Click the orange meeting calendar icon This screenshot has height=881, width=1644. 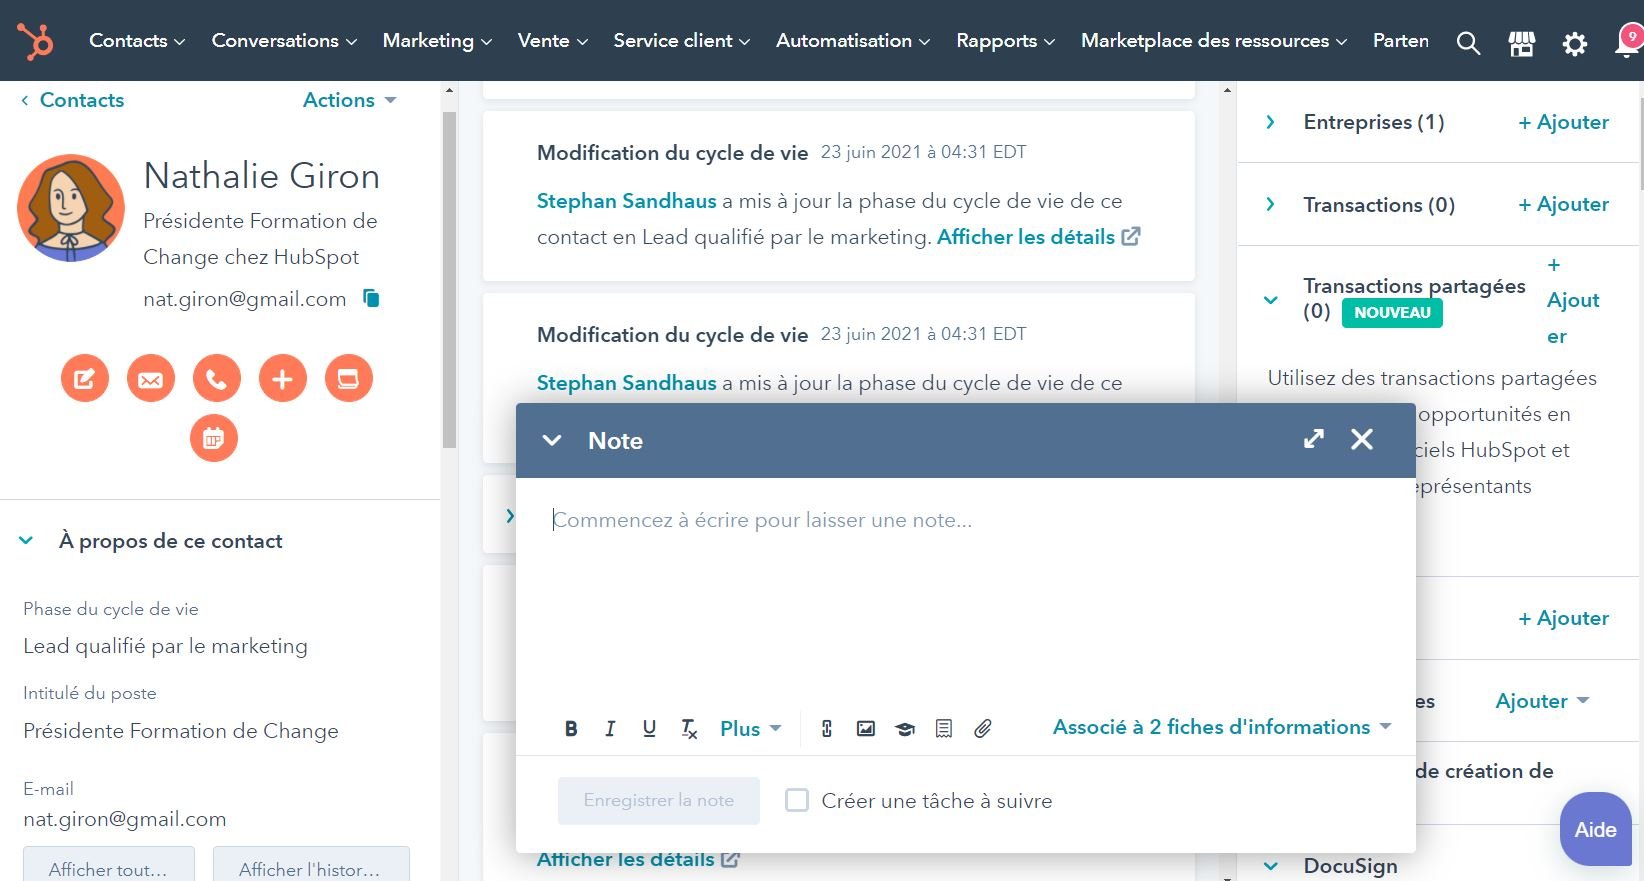coord(214,438)
